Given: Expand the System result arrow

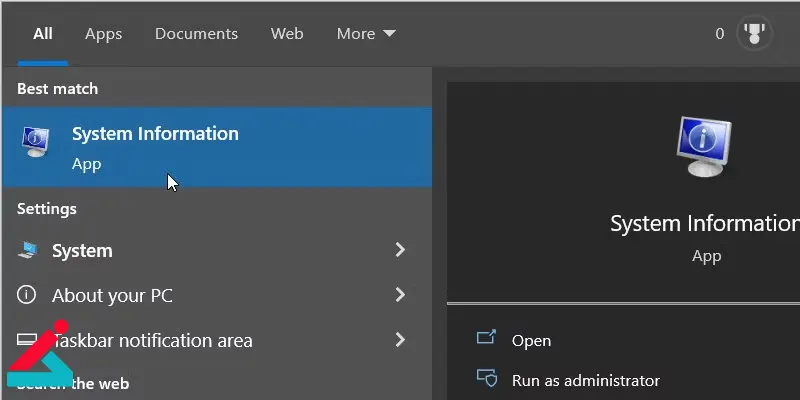Looking at the screenshot, I should (x=400, y=249).
